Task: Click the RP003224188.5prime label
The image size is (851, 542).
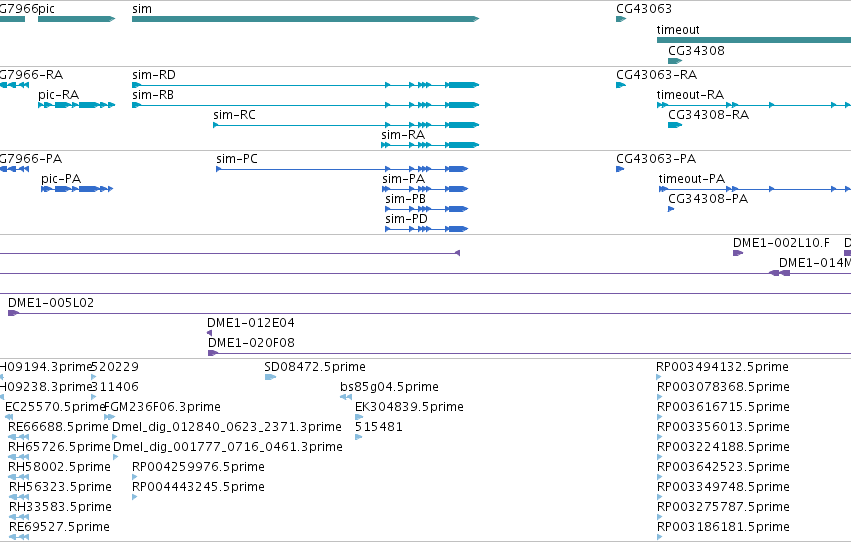Action: (723, 447)
